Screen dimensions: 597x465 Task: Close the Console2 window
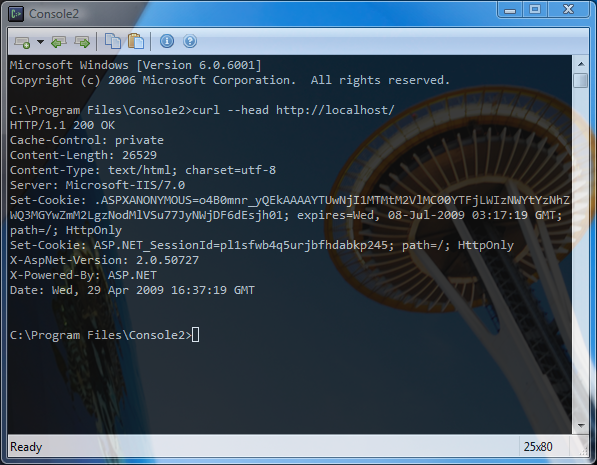tap(568, 10)
